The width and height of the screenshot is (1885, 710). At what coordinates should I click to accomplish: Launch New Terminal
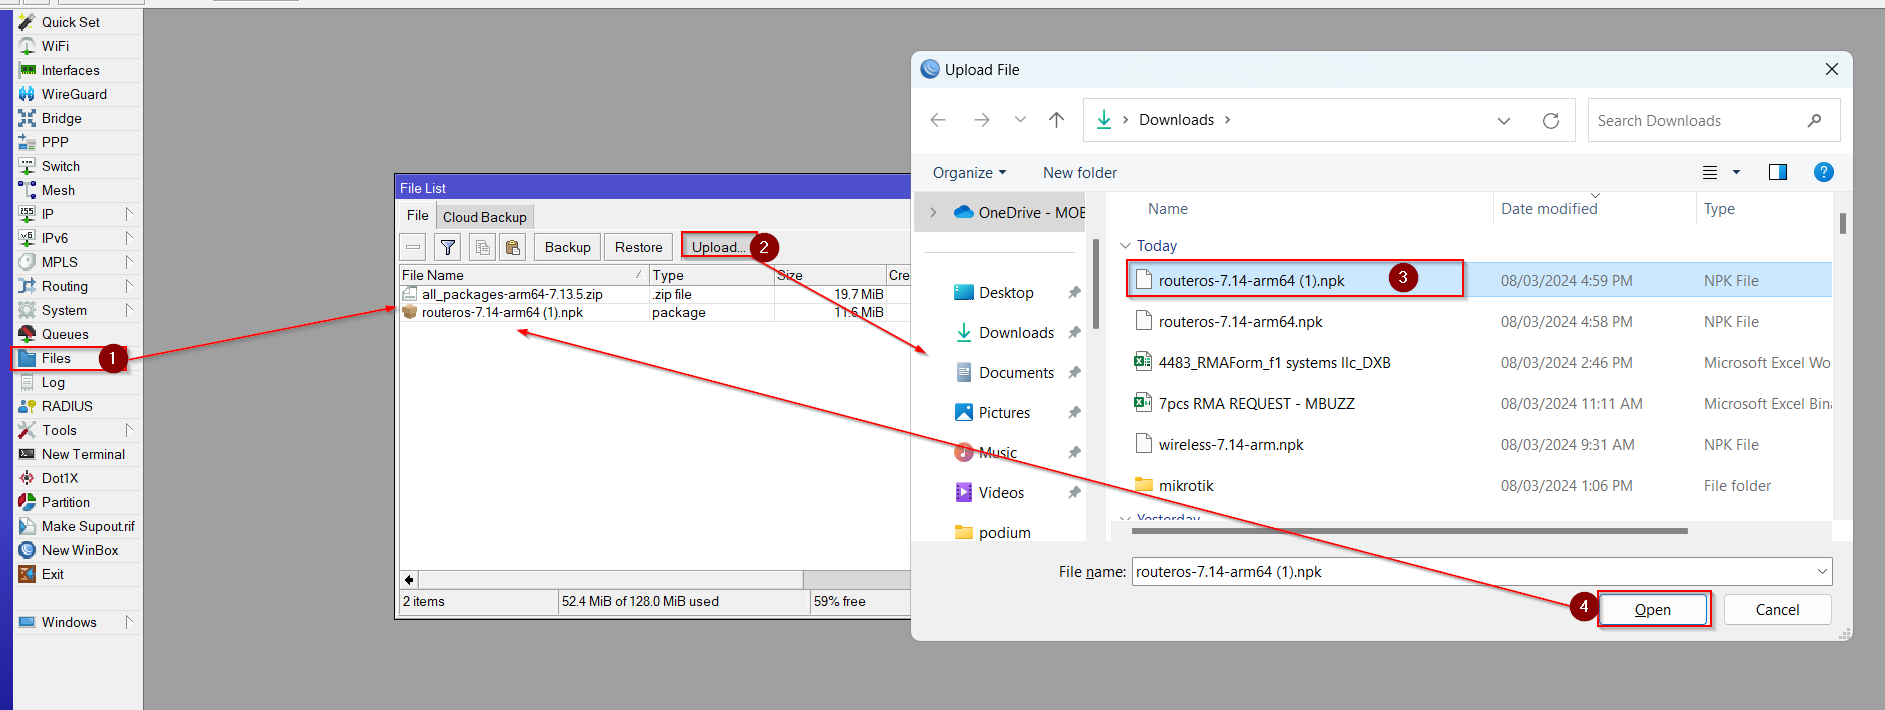tap(83, 454)
